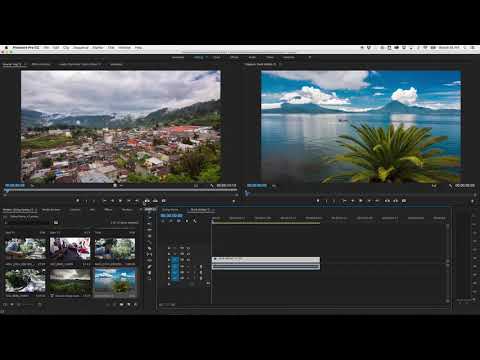Image resolution: width=480 pixels, height=360 pixels.
Task: Toggle Linked Selection in Timeline header
Action: 179,221
